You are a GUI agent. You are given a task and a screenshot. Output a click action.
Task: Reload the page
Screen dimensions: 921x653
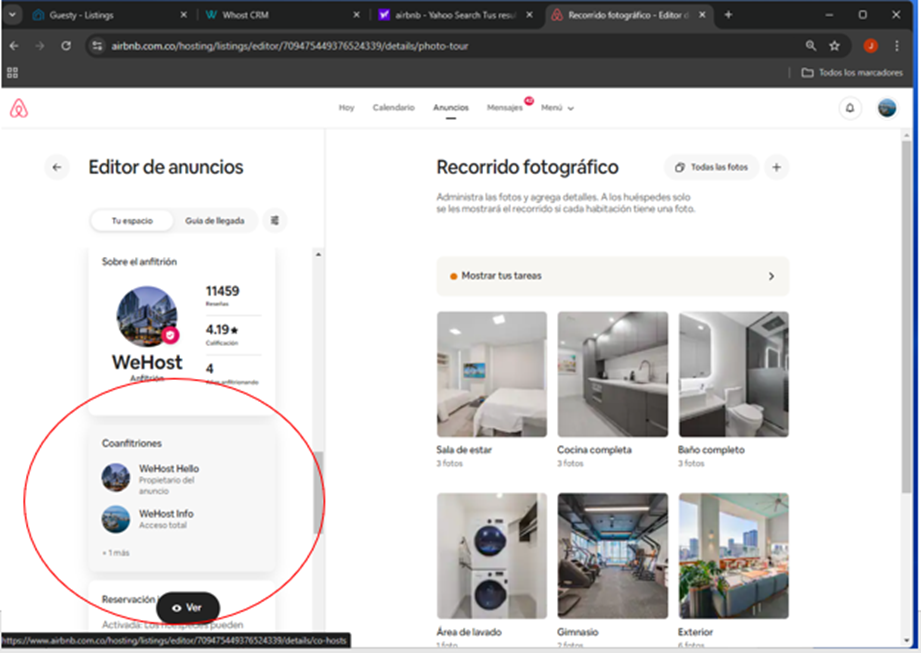pos(66,46)
